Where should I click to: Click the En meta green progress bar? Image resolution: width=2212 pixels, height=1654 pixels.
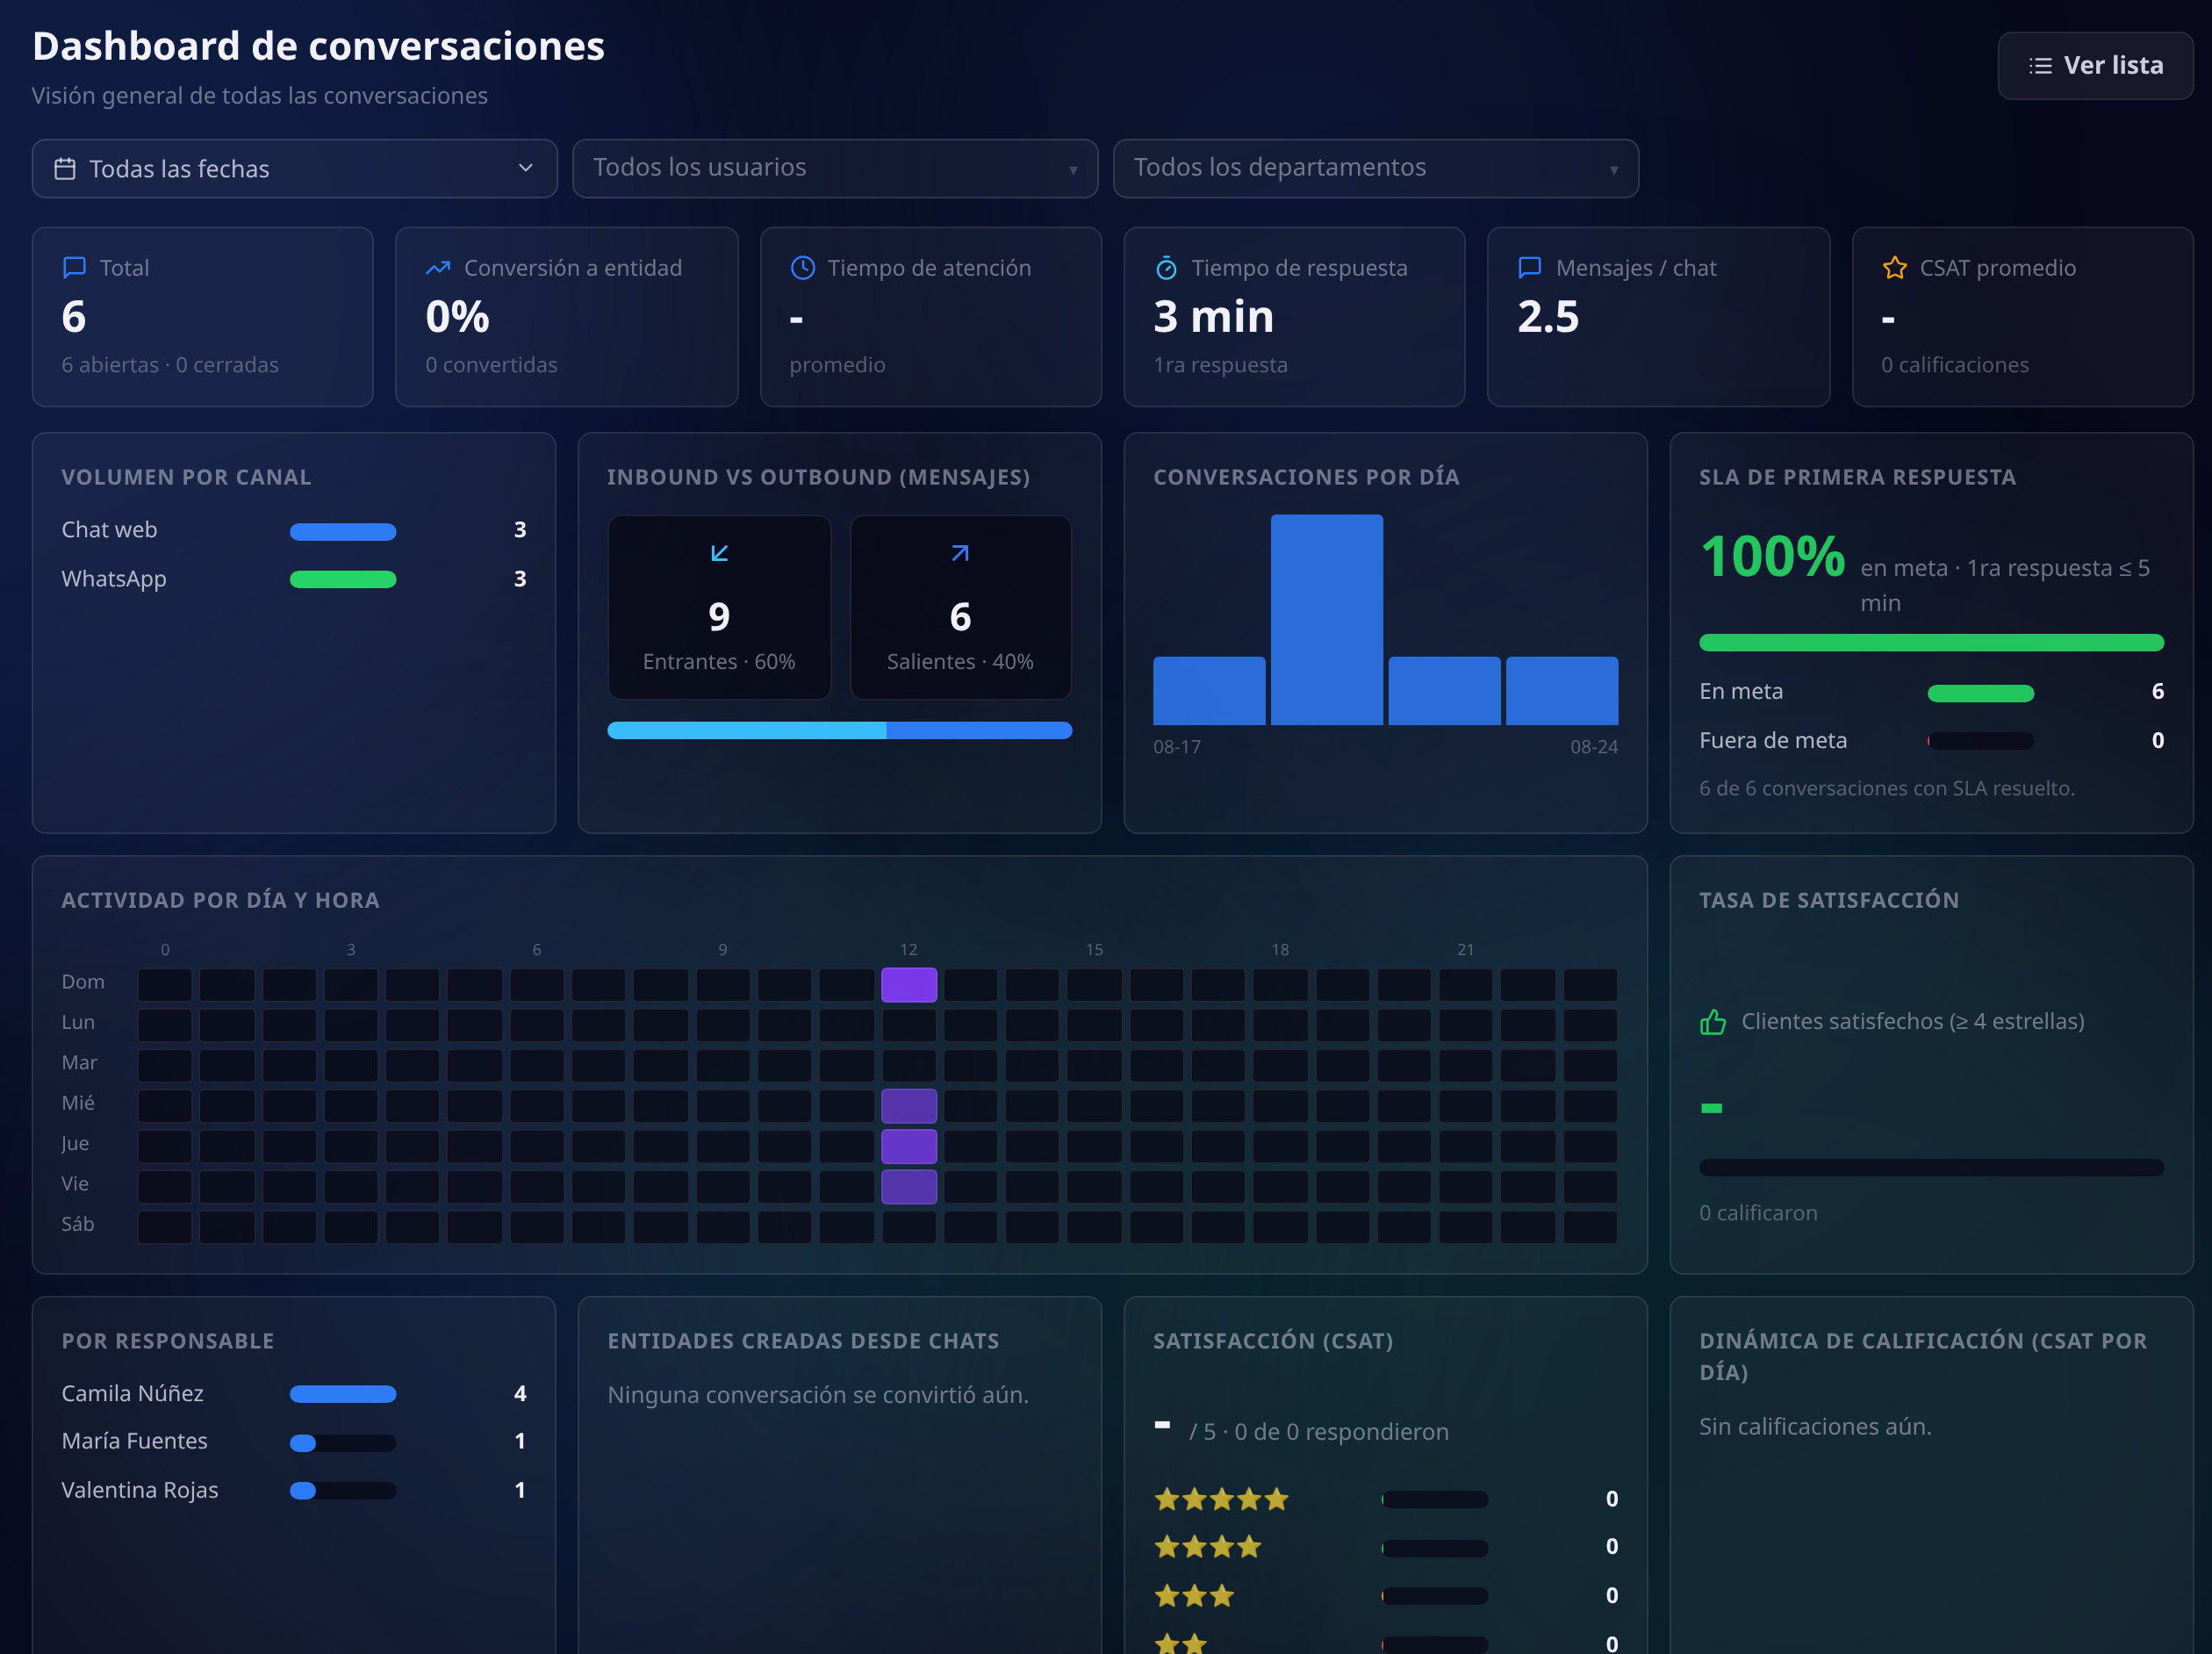tap(1980, 693)
